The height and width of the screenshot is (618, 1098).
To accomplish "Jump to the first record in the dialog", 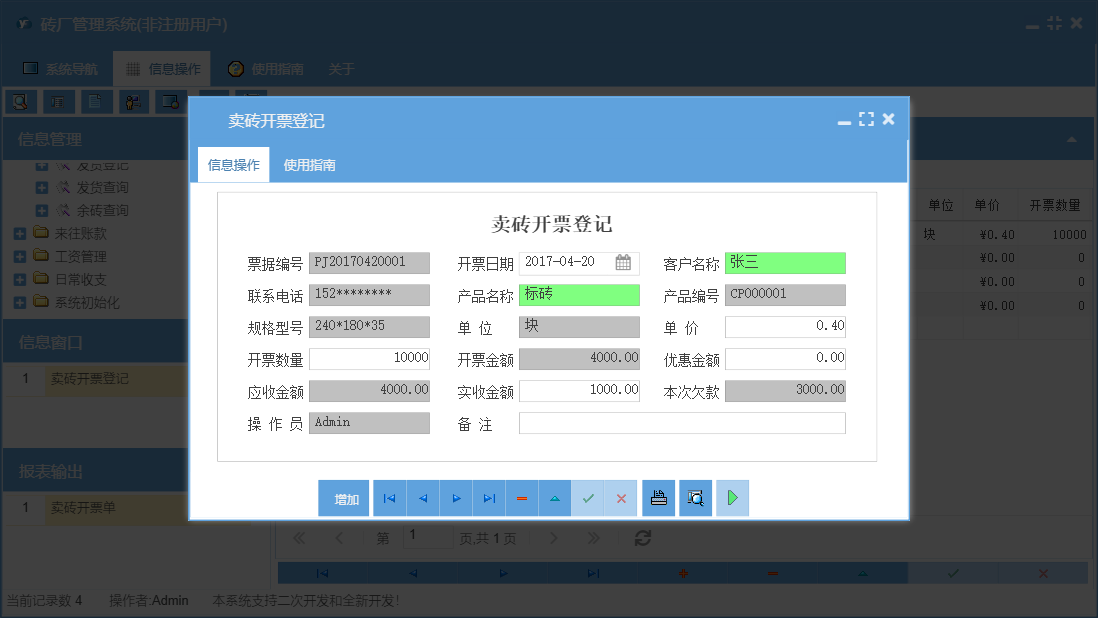I will click(x=390, y=497).
